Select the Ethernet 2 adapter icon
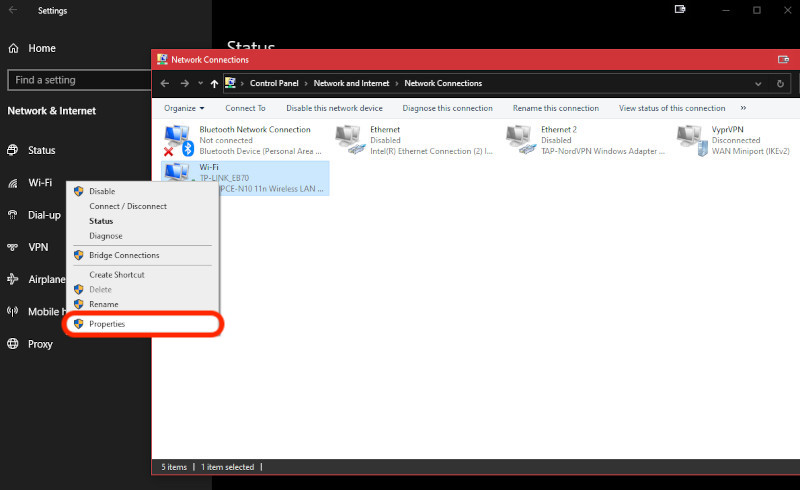The width and height of the screenshot is (800, 490). (521, 140)
